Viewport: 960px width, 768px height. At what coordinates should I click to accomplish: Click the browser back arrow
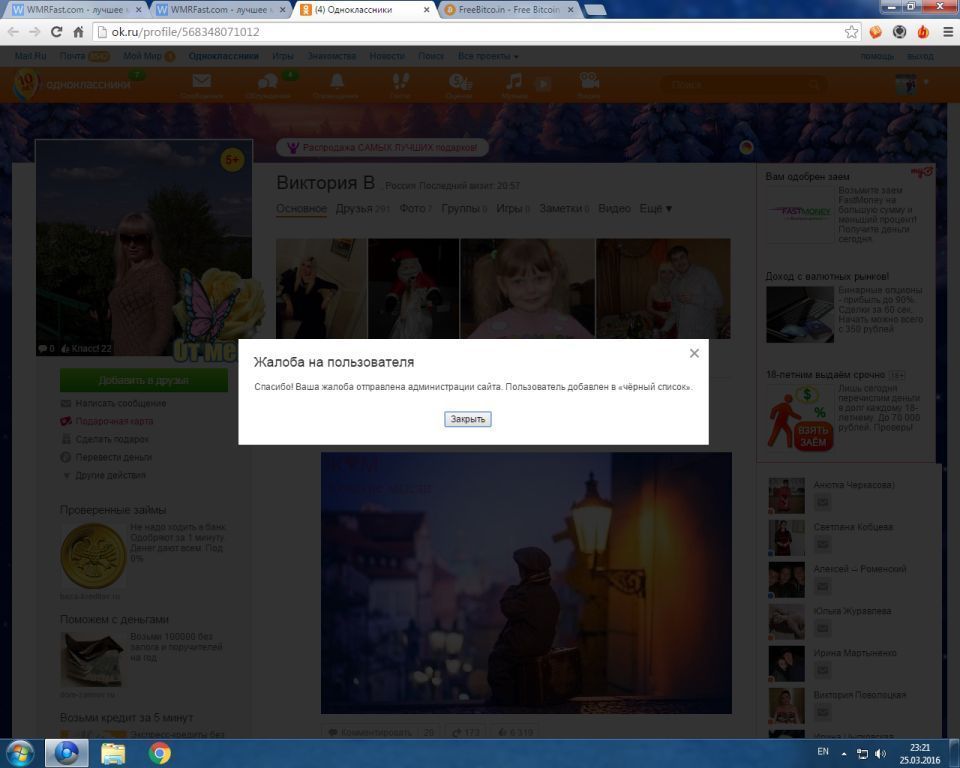click(x=13, y=32)
